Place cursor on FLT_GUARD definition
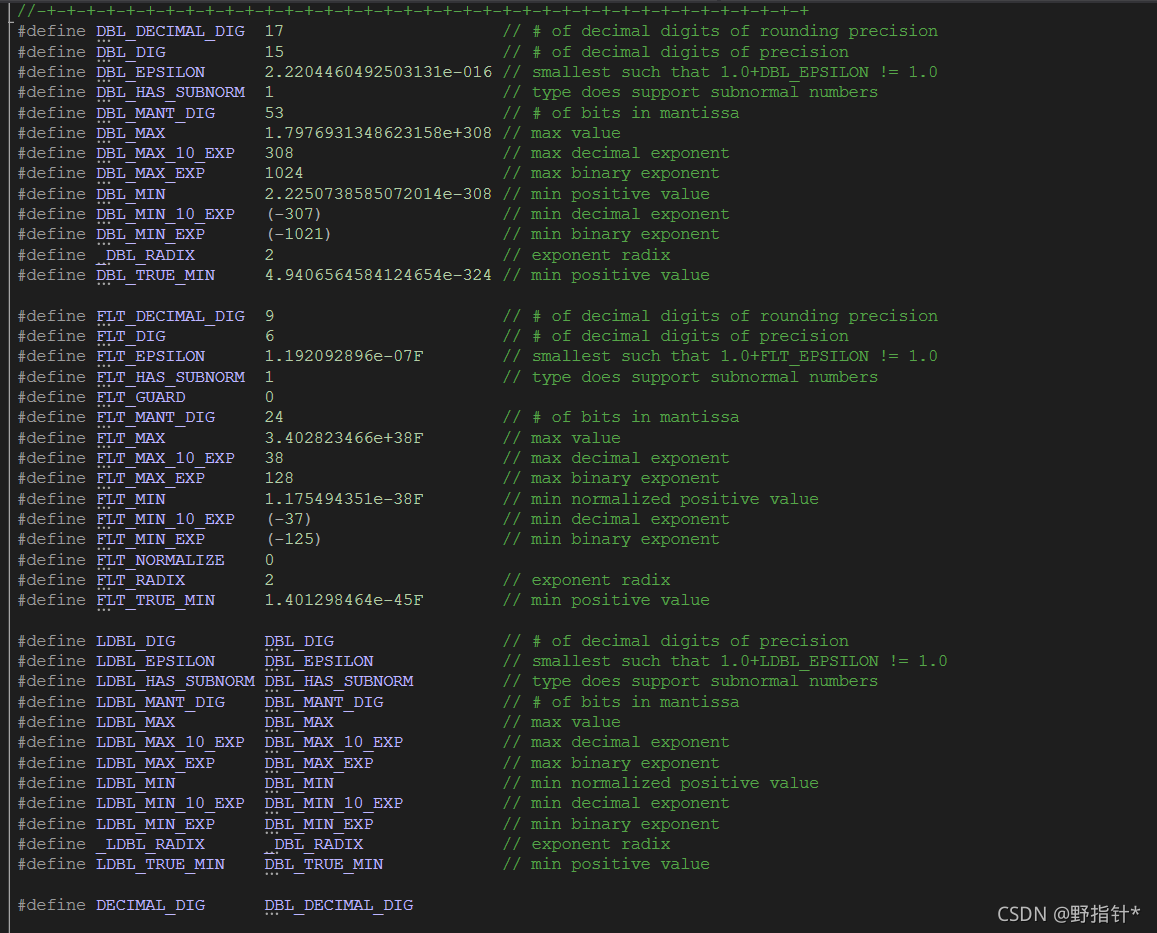Screen dimensions: 1157x933 tap(141, 396)
